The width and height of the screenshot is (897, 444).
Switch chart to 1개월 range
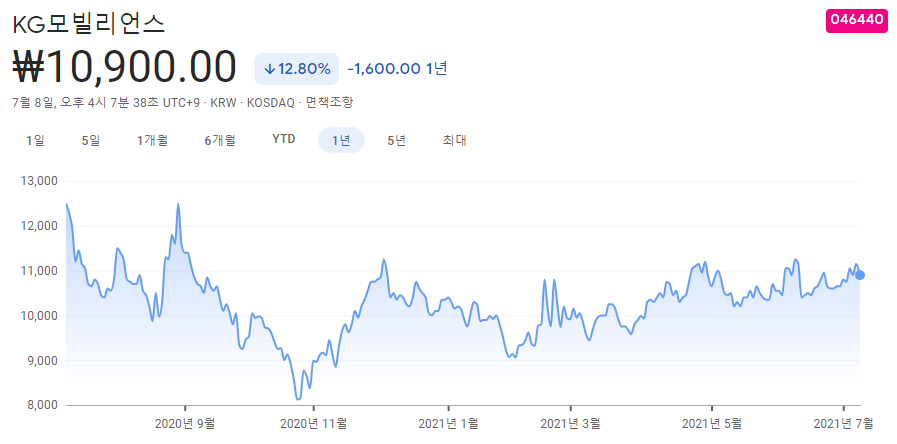[152, 140]
